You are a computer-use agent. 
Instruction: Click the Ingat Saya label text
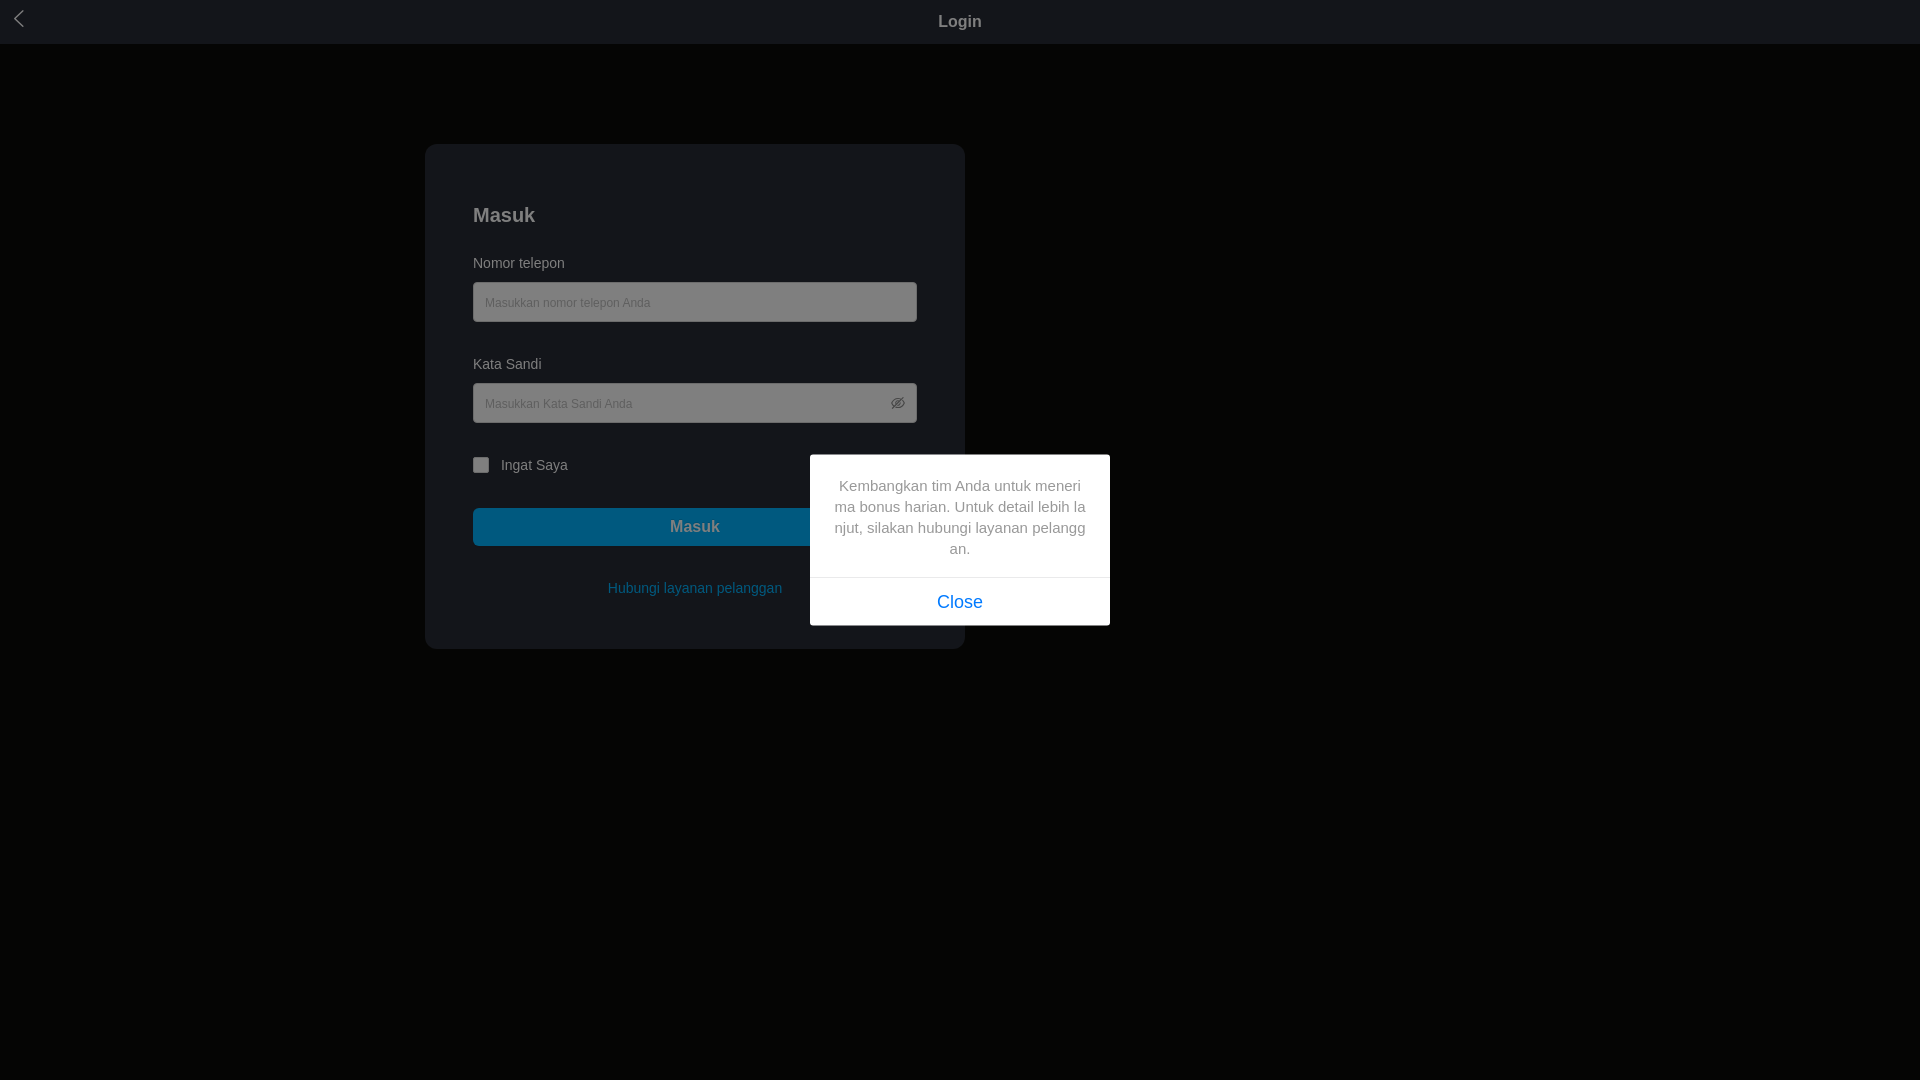tap(534, 465)
